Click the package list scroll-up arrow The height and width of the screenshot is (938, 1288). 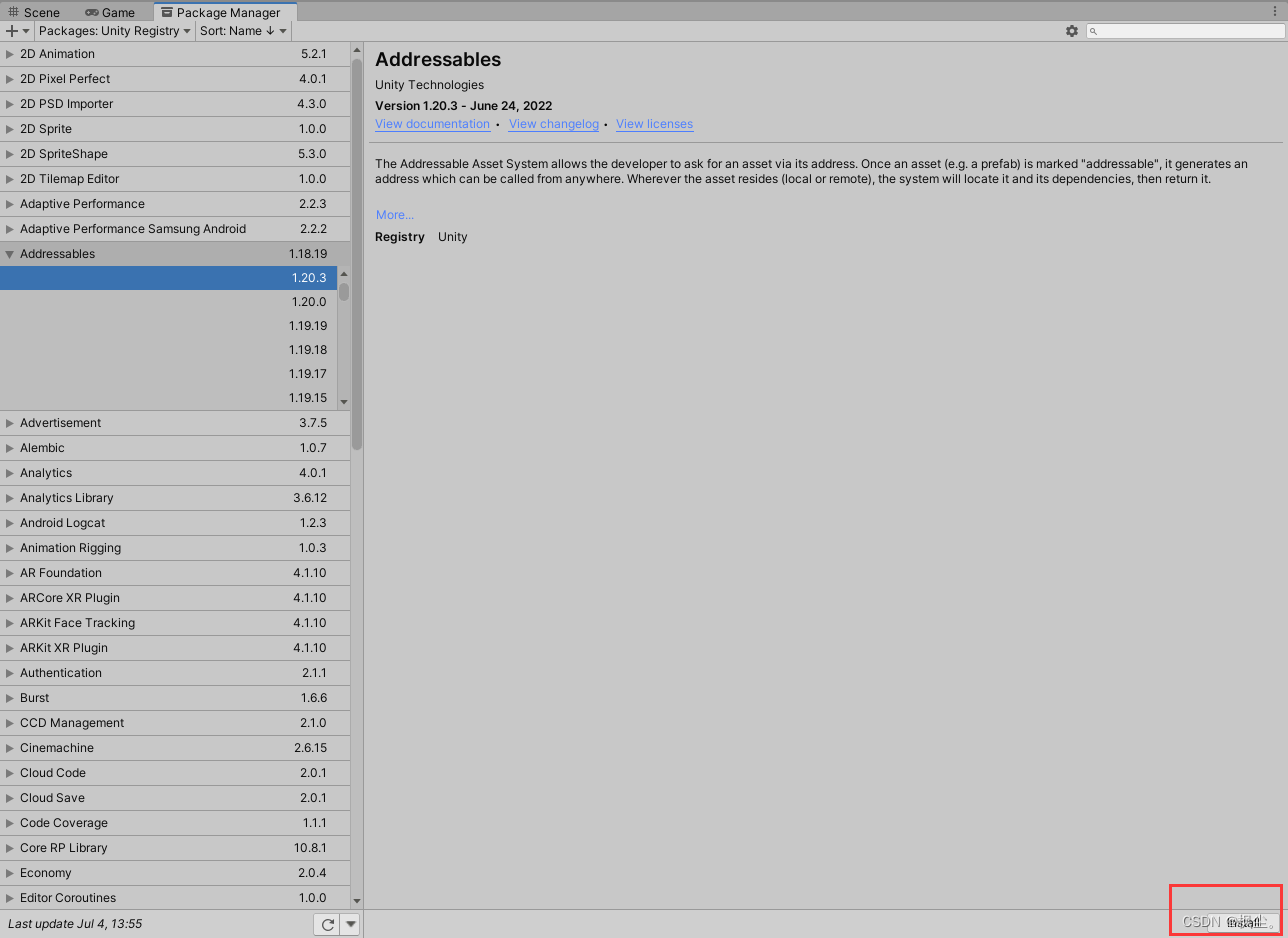357,49
